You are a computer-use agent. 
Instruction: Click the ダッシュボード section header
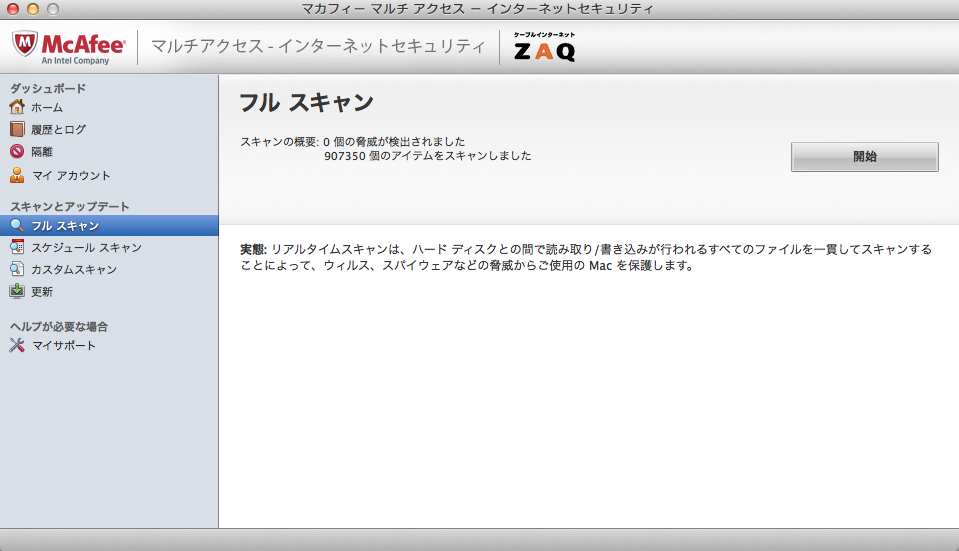(48, 88)
